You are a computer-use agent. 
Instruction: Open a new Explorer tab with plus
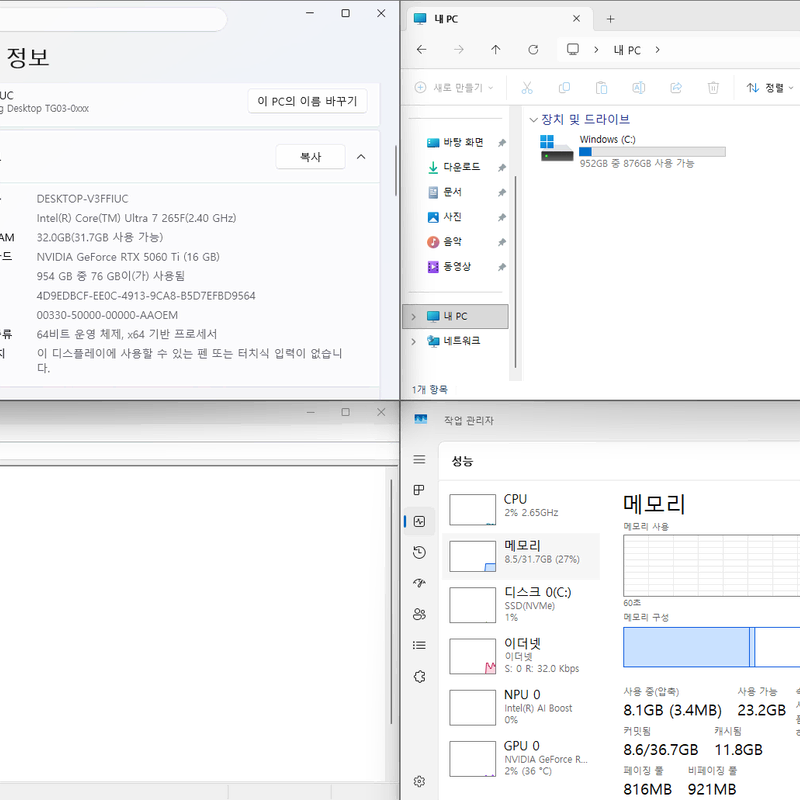[610, 19]
